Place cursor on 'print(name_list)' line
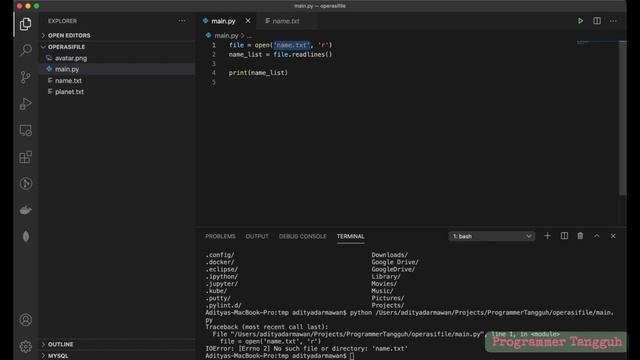 (x=258, y=73)
